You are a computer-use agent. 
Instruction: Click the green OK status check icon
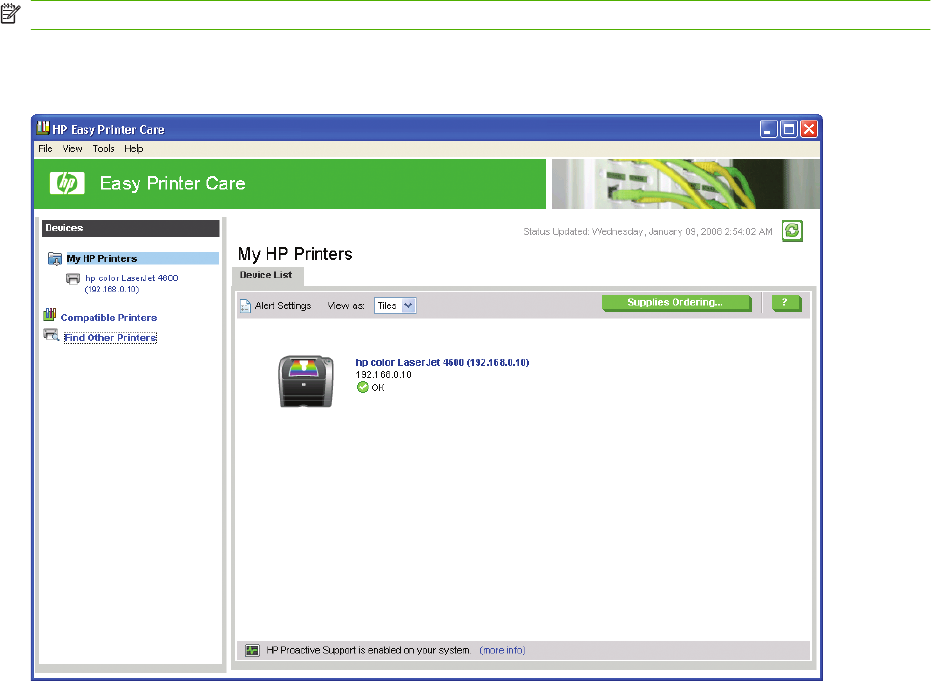point(362,387)
